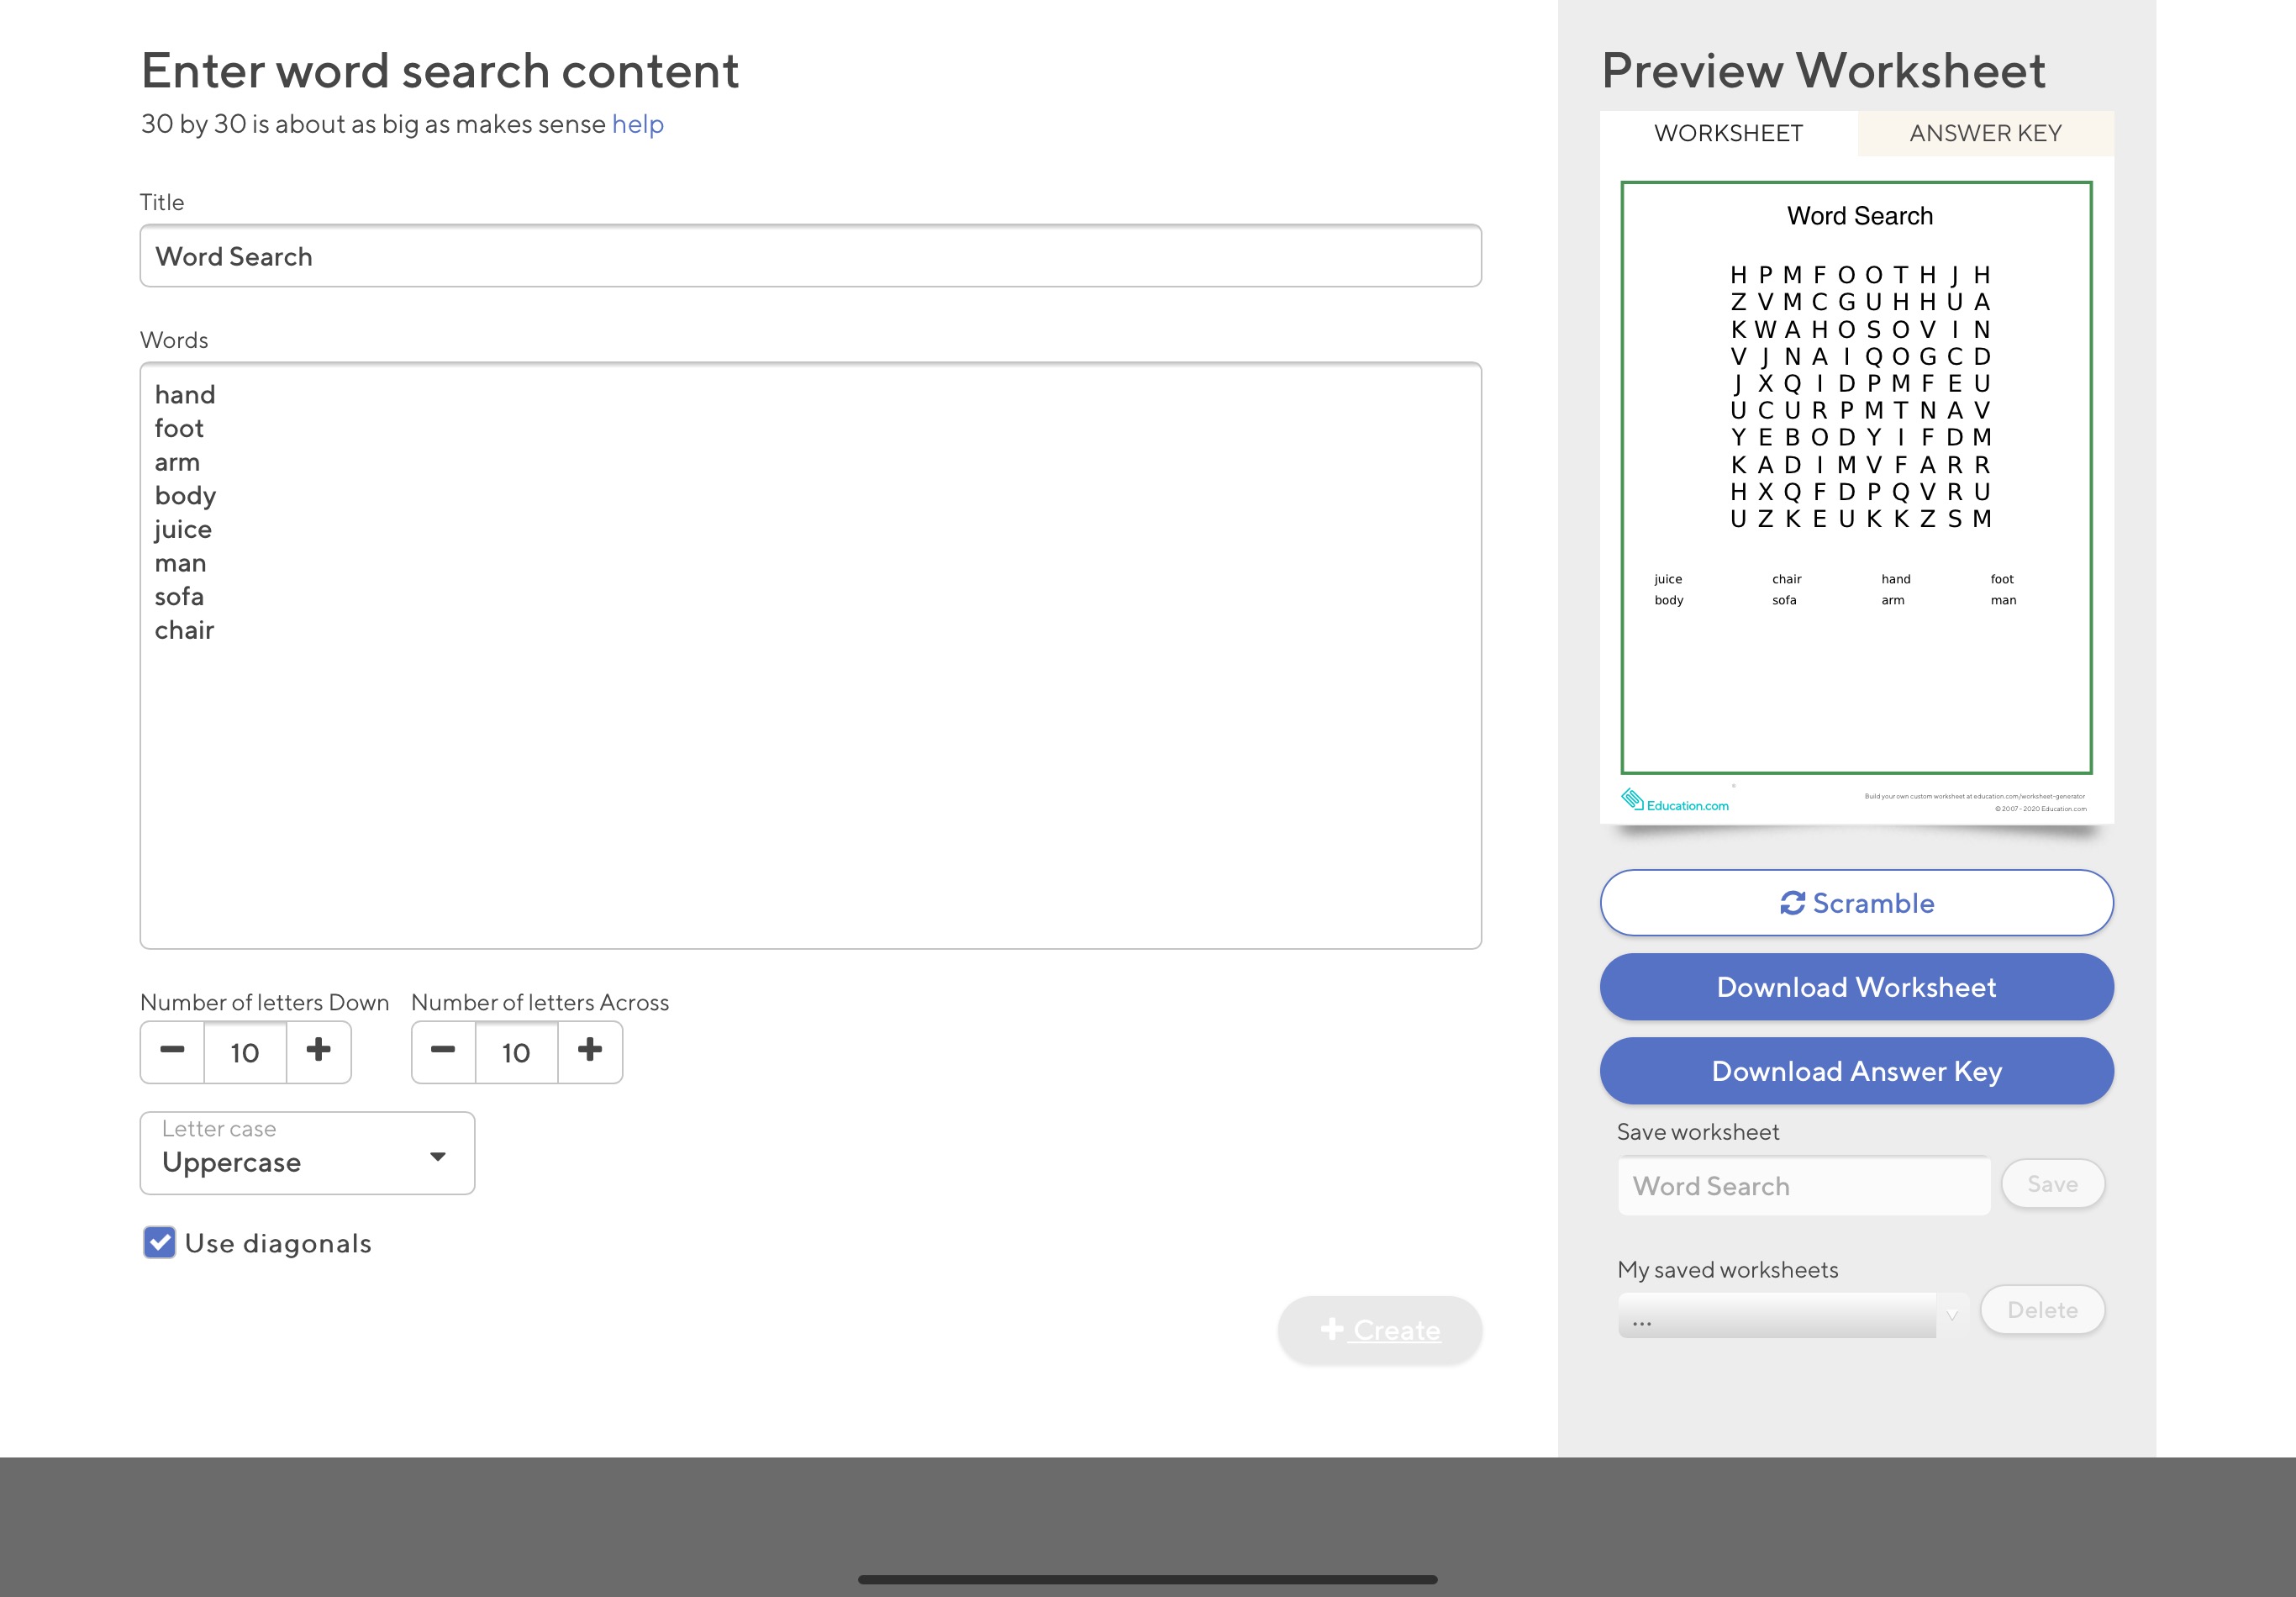
Task: Click the word 'juice' in Words list
Action: [183, 529]
